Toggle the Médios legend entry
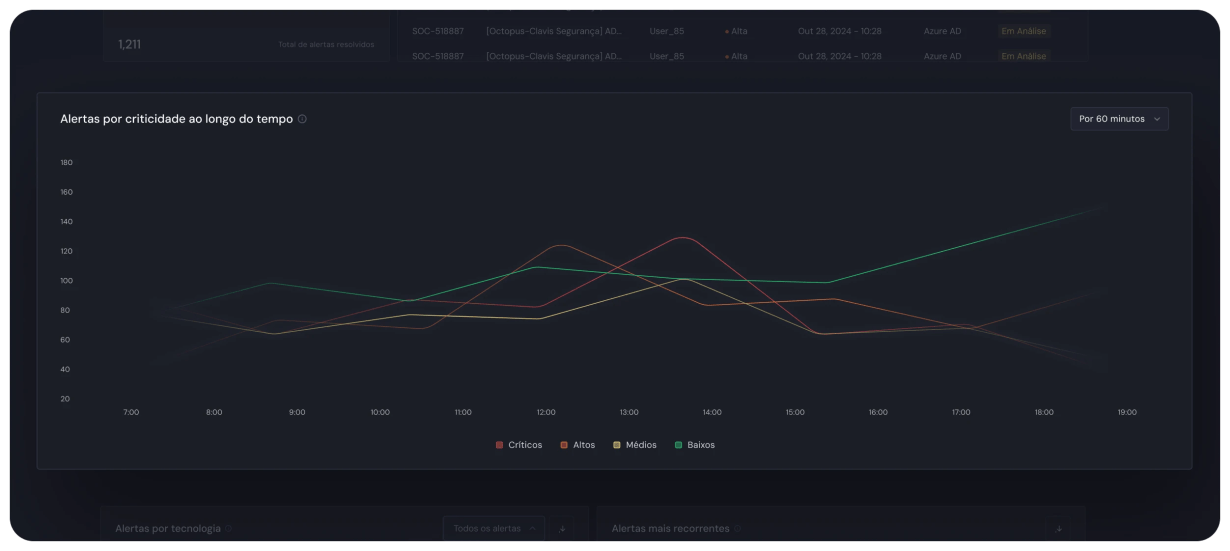The image size is (1230, 551). coord(635,445)
